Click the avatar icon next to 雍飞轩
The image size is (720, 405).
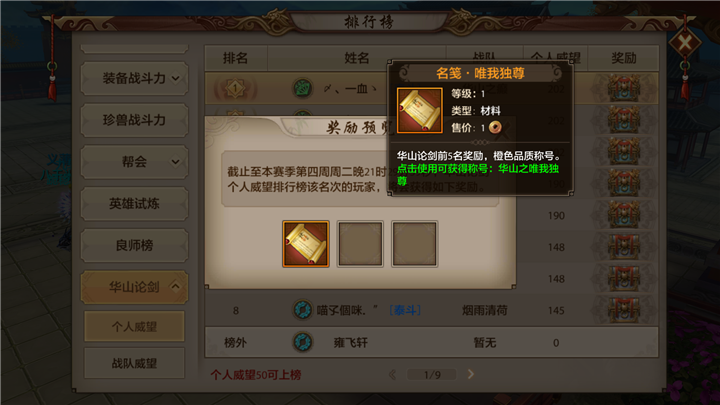303,342
